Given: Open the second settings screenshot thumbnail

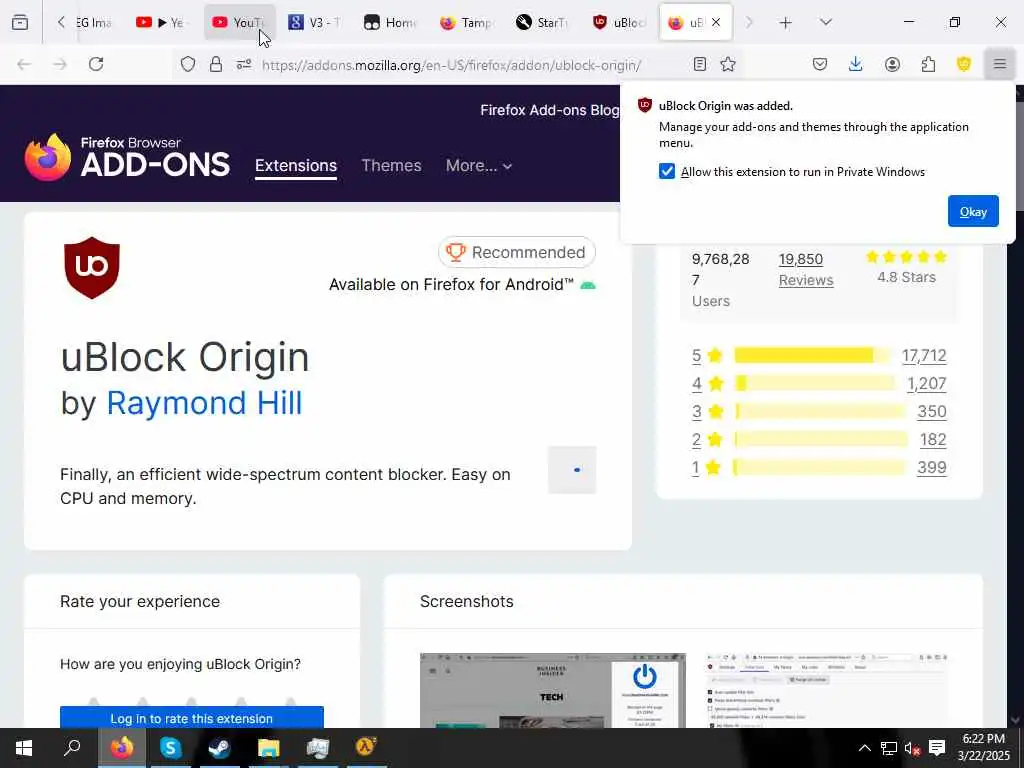Looking at the screenshot, I should (x=827, y=690).
